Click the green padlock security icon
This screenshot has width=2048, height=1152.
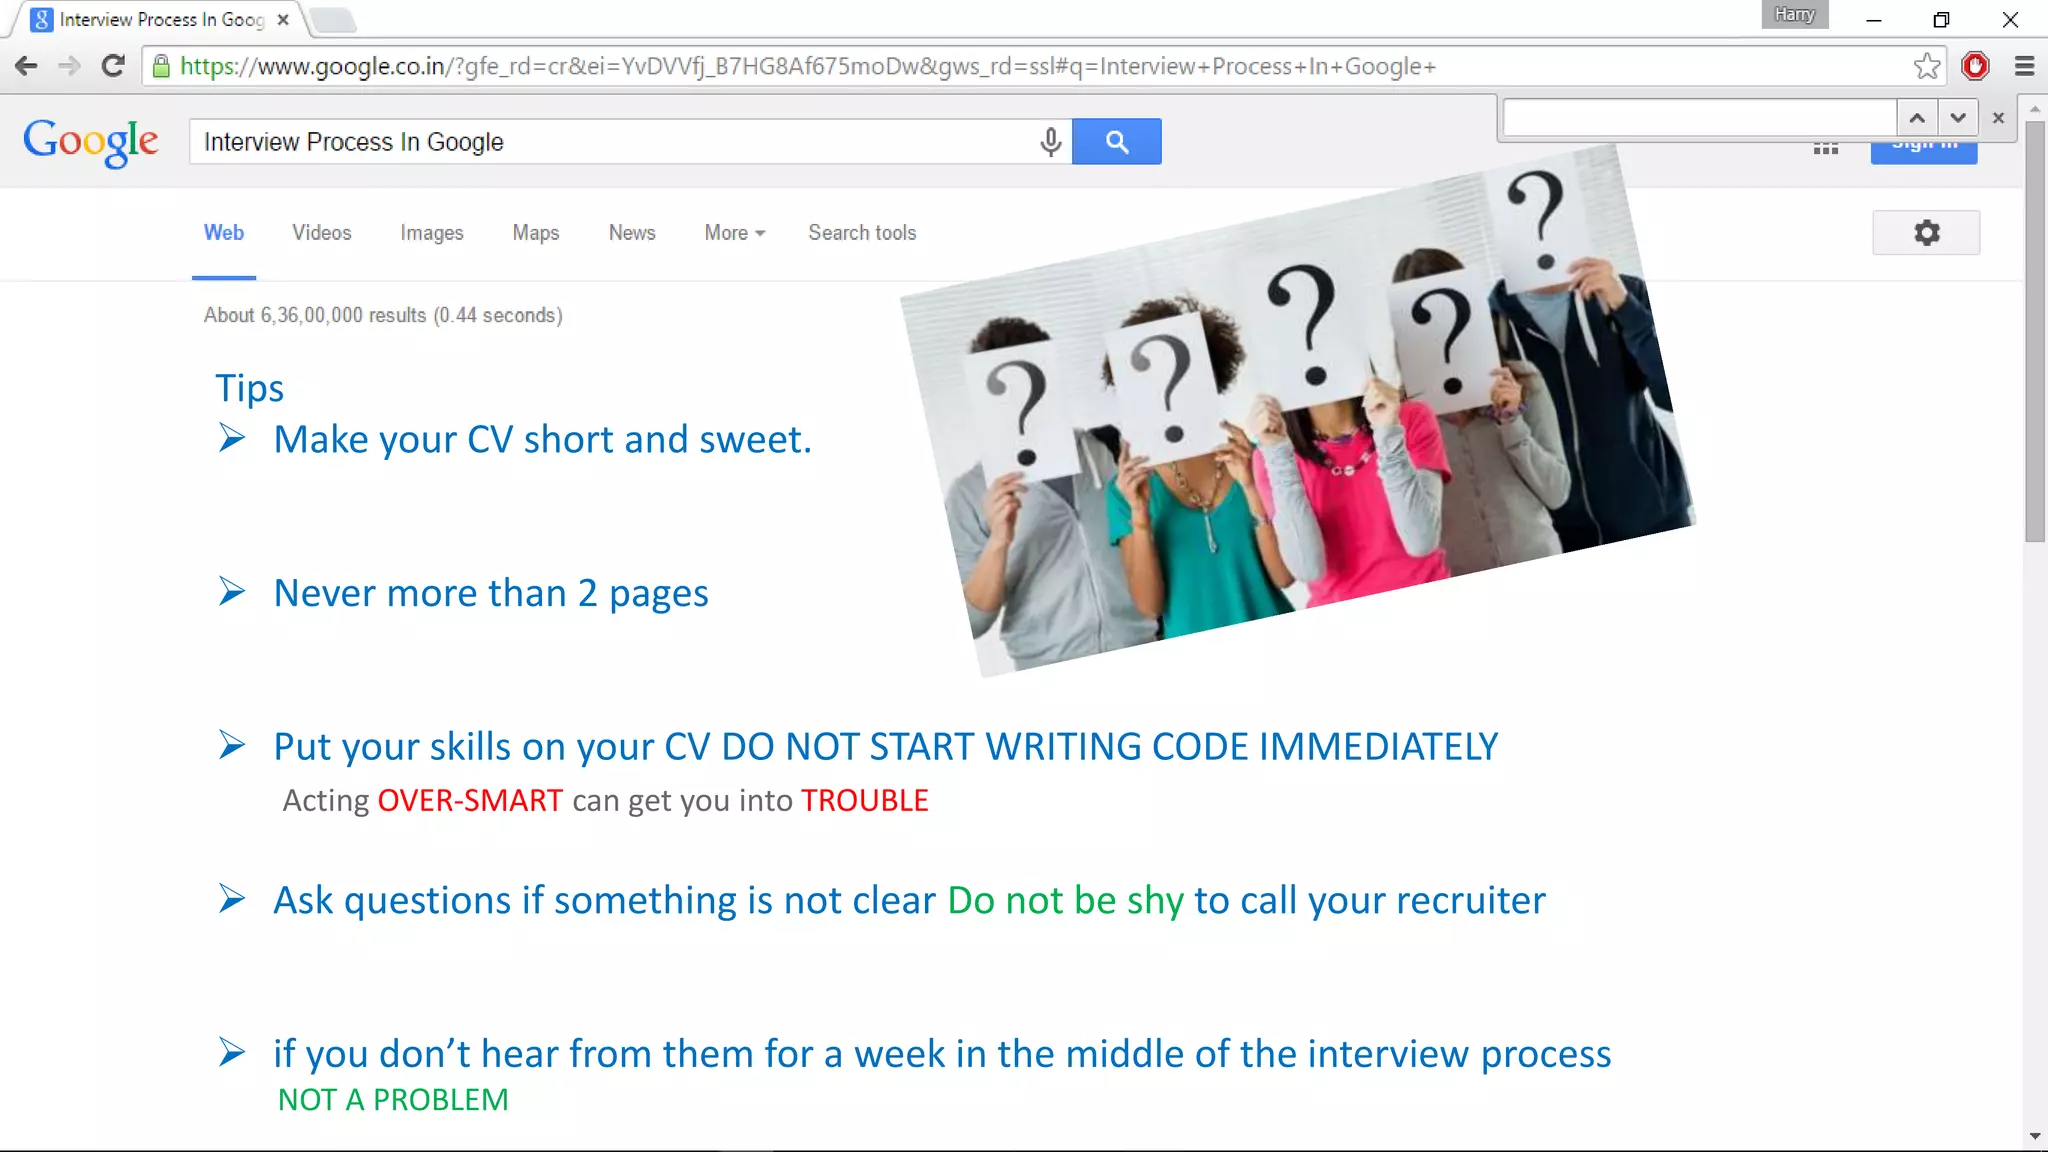point(161,66)
